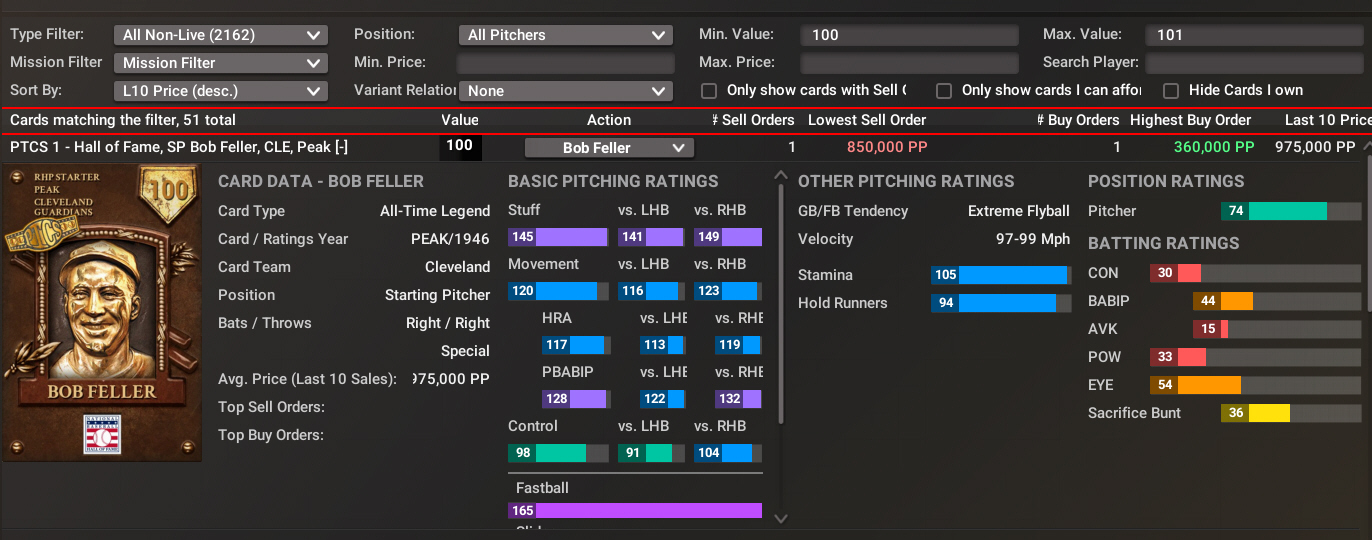1372x540 pixels.
Task: Open the Sort By 'L10 Price (desc.)' dropdown
Action: (220, 91)
